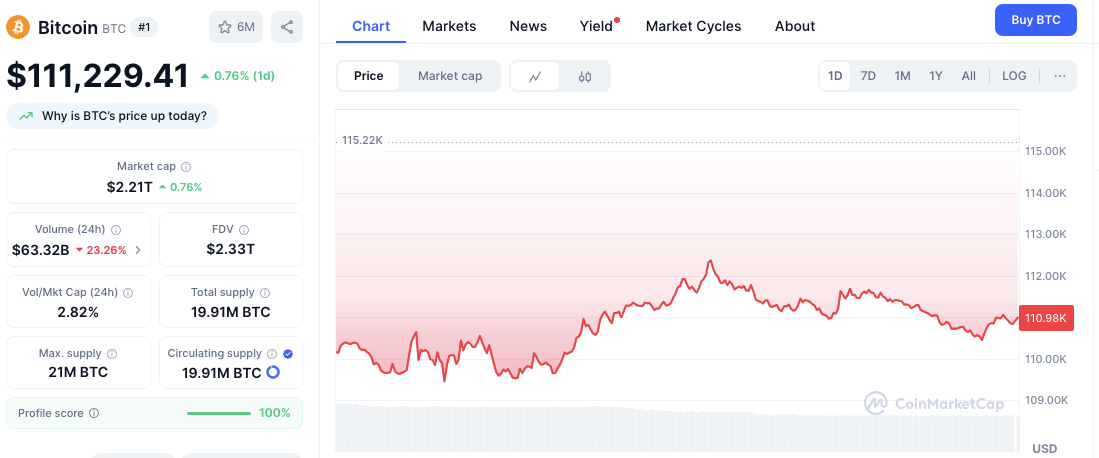This screenshot has height=458, width=1099.
Task: Toggle chart to Market cap view
Action: point(450,76)
